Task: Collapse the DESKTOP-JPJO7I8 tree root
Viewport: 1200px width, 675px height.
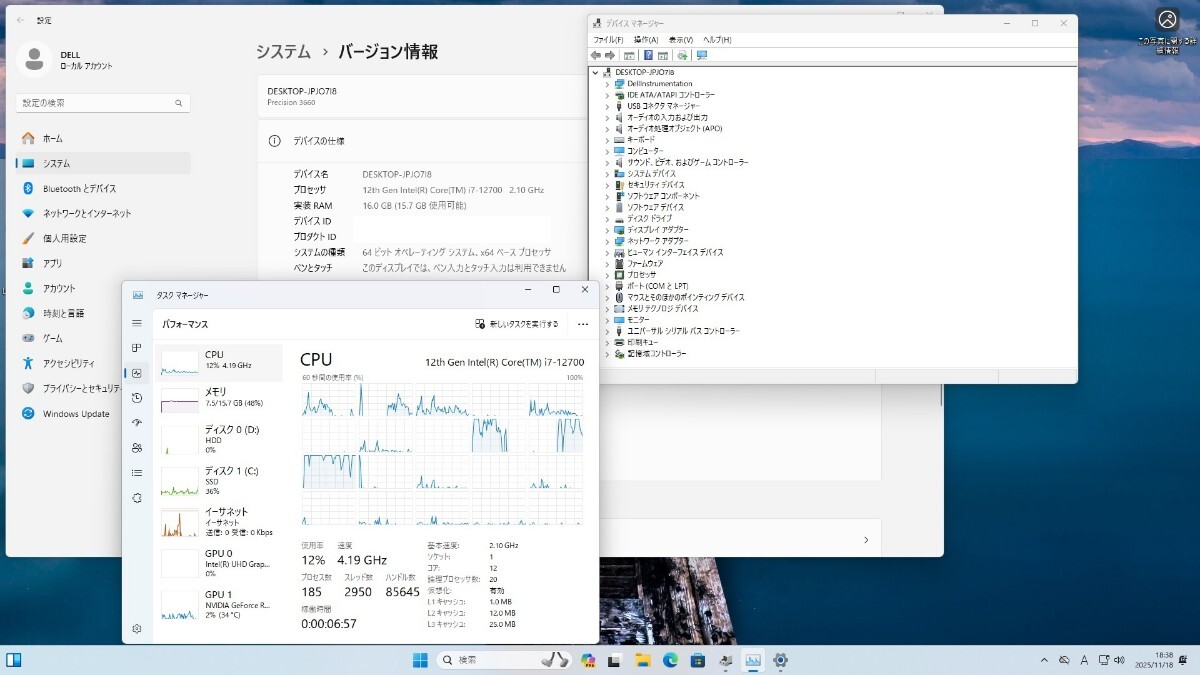Action: click(595, 71)
